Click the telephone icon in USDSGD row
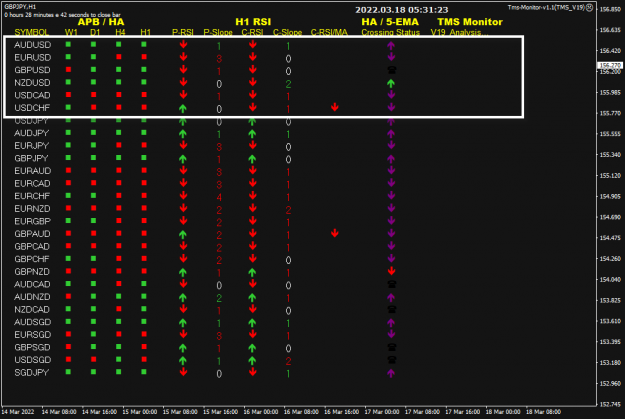625x419 pixels. (392, 360)
